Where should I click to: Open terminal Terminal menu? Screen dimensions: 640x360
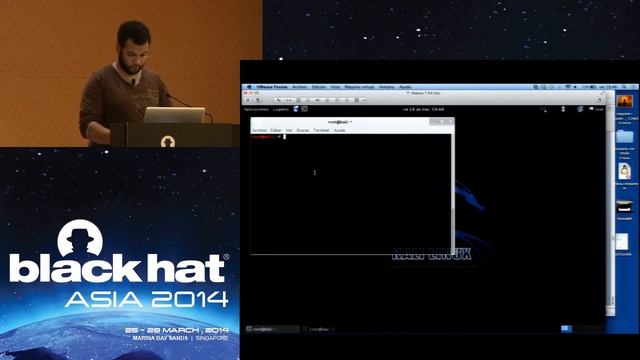(x=321, y=130)
